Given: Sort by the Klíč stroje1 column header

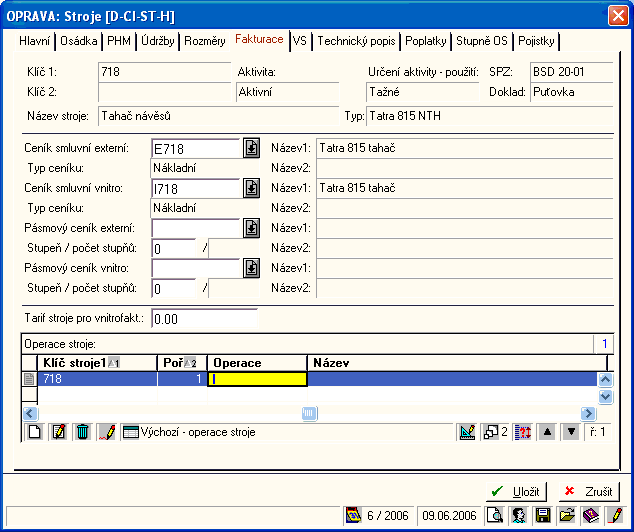Looking at the screenshot, I should point(97,363).
